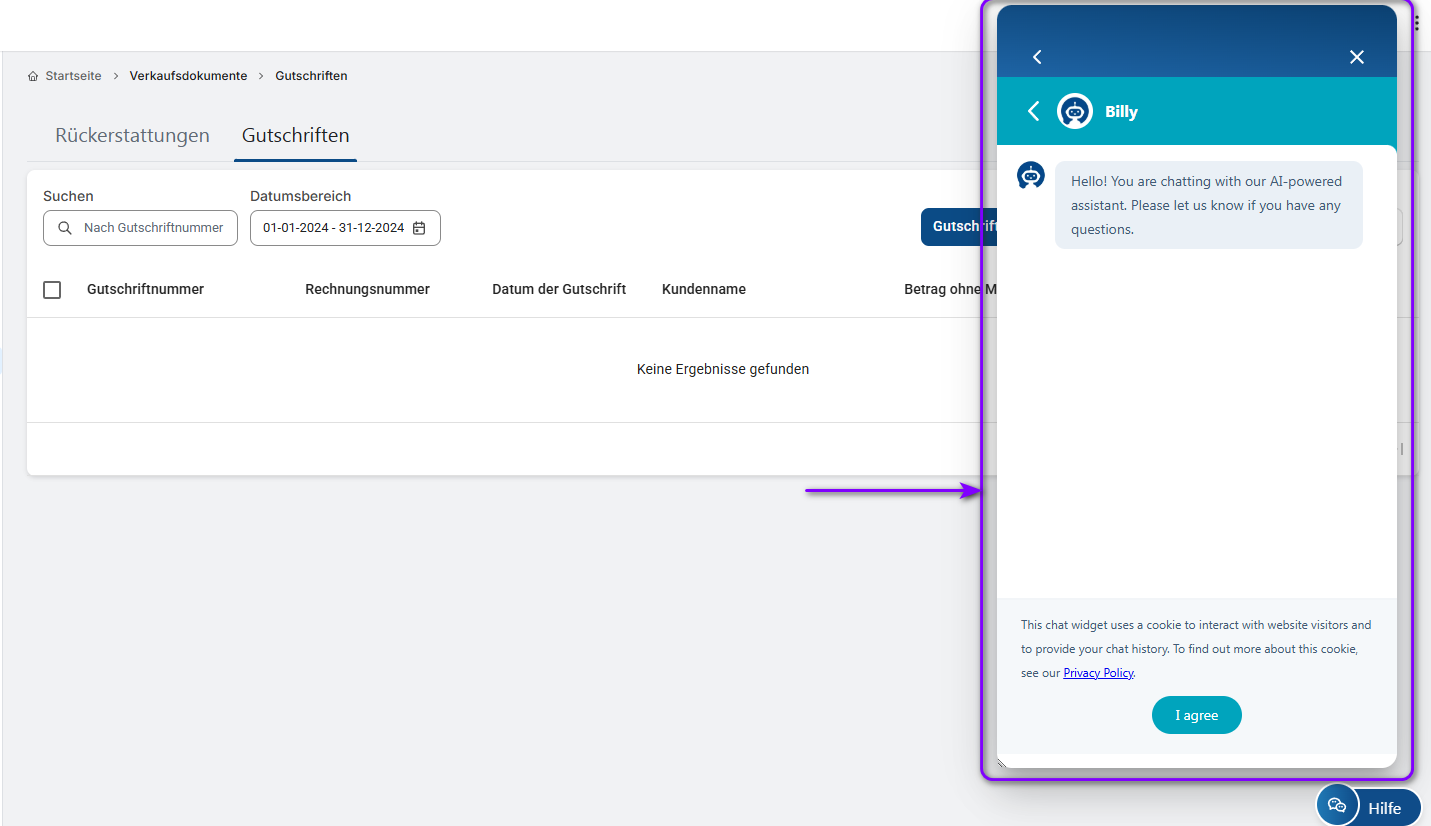Close the Billy chat widget

tap(1356, 57)
